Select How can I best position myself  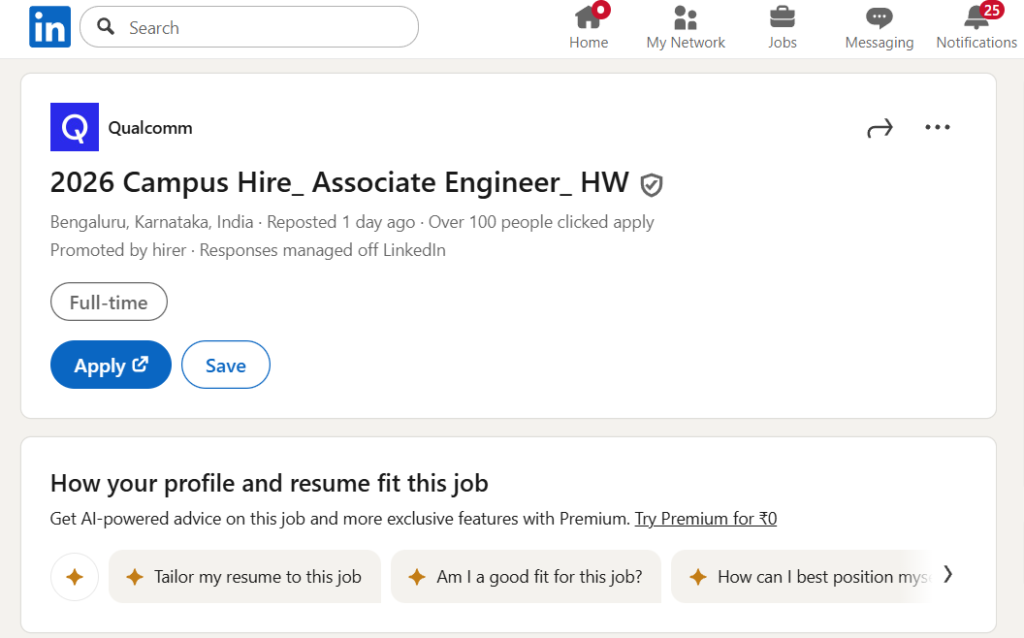(803, 577)
